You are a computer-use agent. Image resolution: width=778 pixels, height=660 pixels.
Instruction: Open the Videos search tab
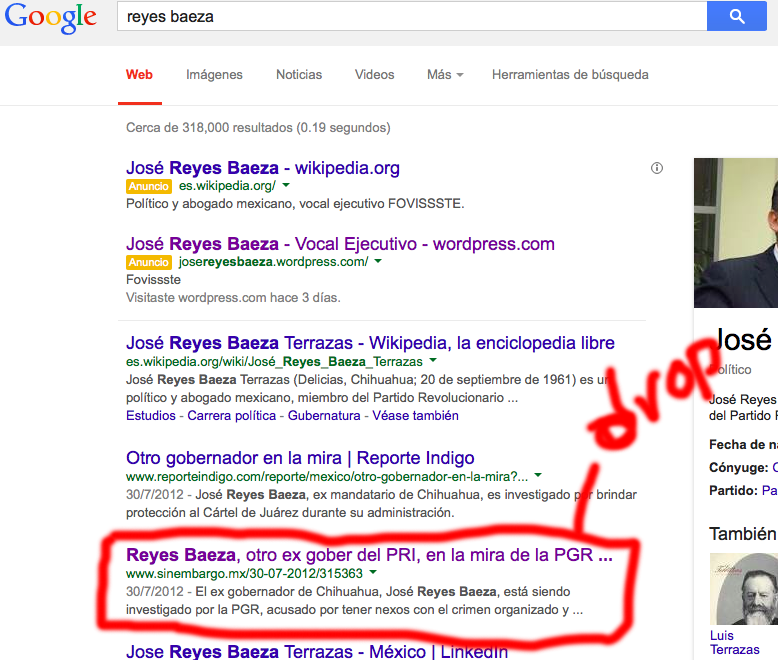tap(374, 75)
